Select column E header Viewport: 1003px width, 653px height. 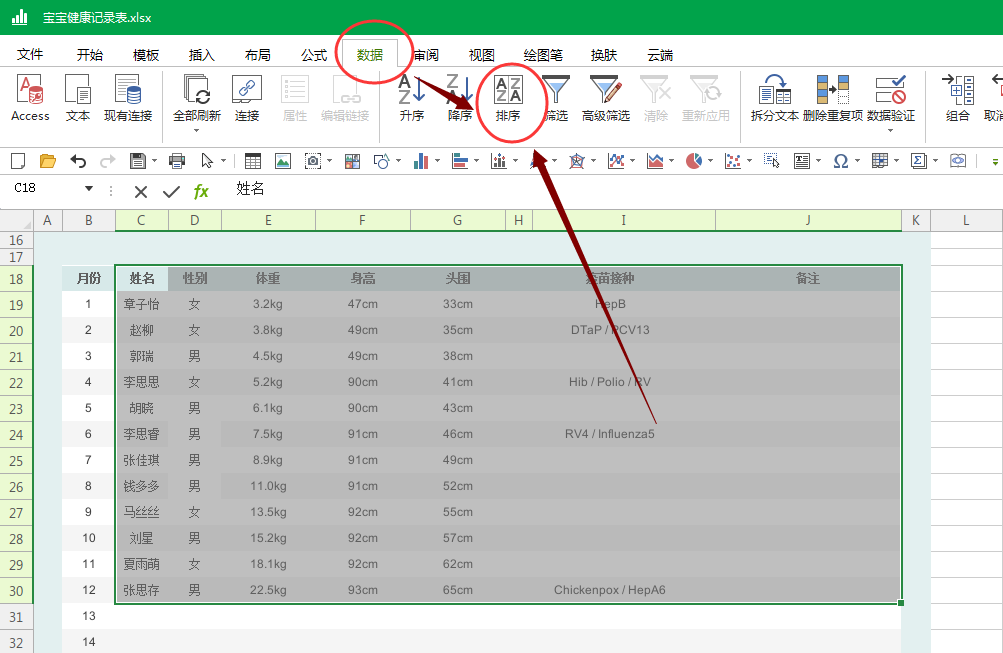pyautogui.click(x=268, y=220)
